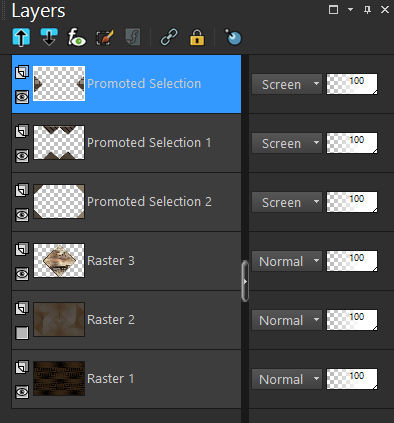The height and width of the screenshot is (423, 394).
Task: Click the layer link chain icon
Action: (169, 37)
